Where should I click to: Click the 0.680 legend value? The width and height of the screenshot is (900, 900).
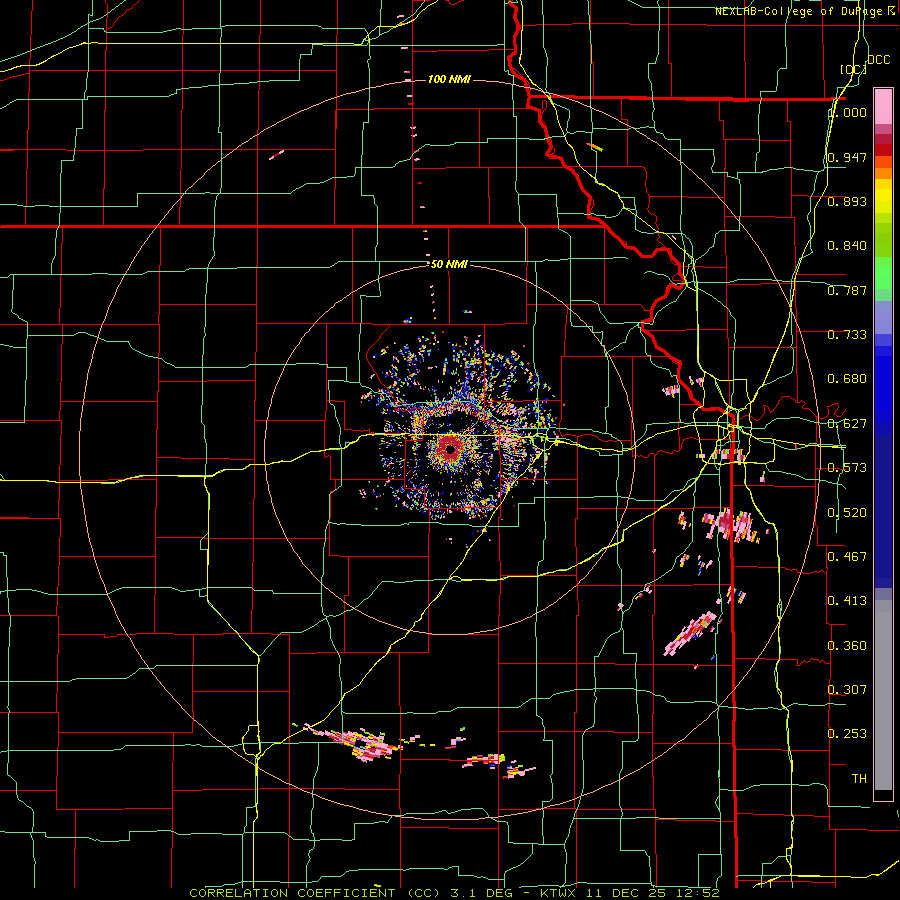pyautogui.click(x=847, y=379)
